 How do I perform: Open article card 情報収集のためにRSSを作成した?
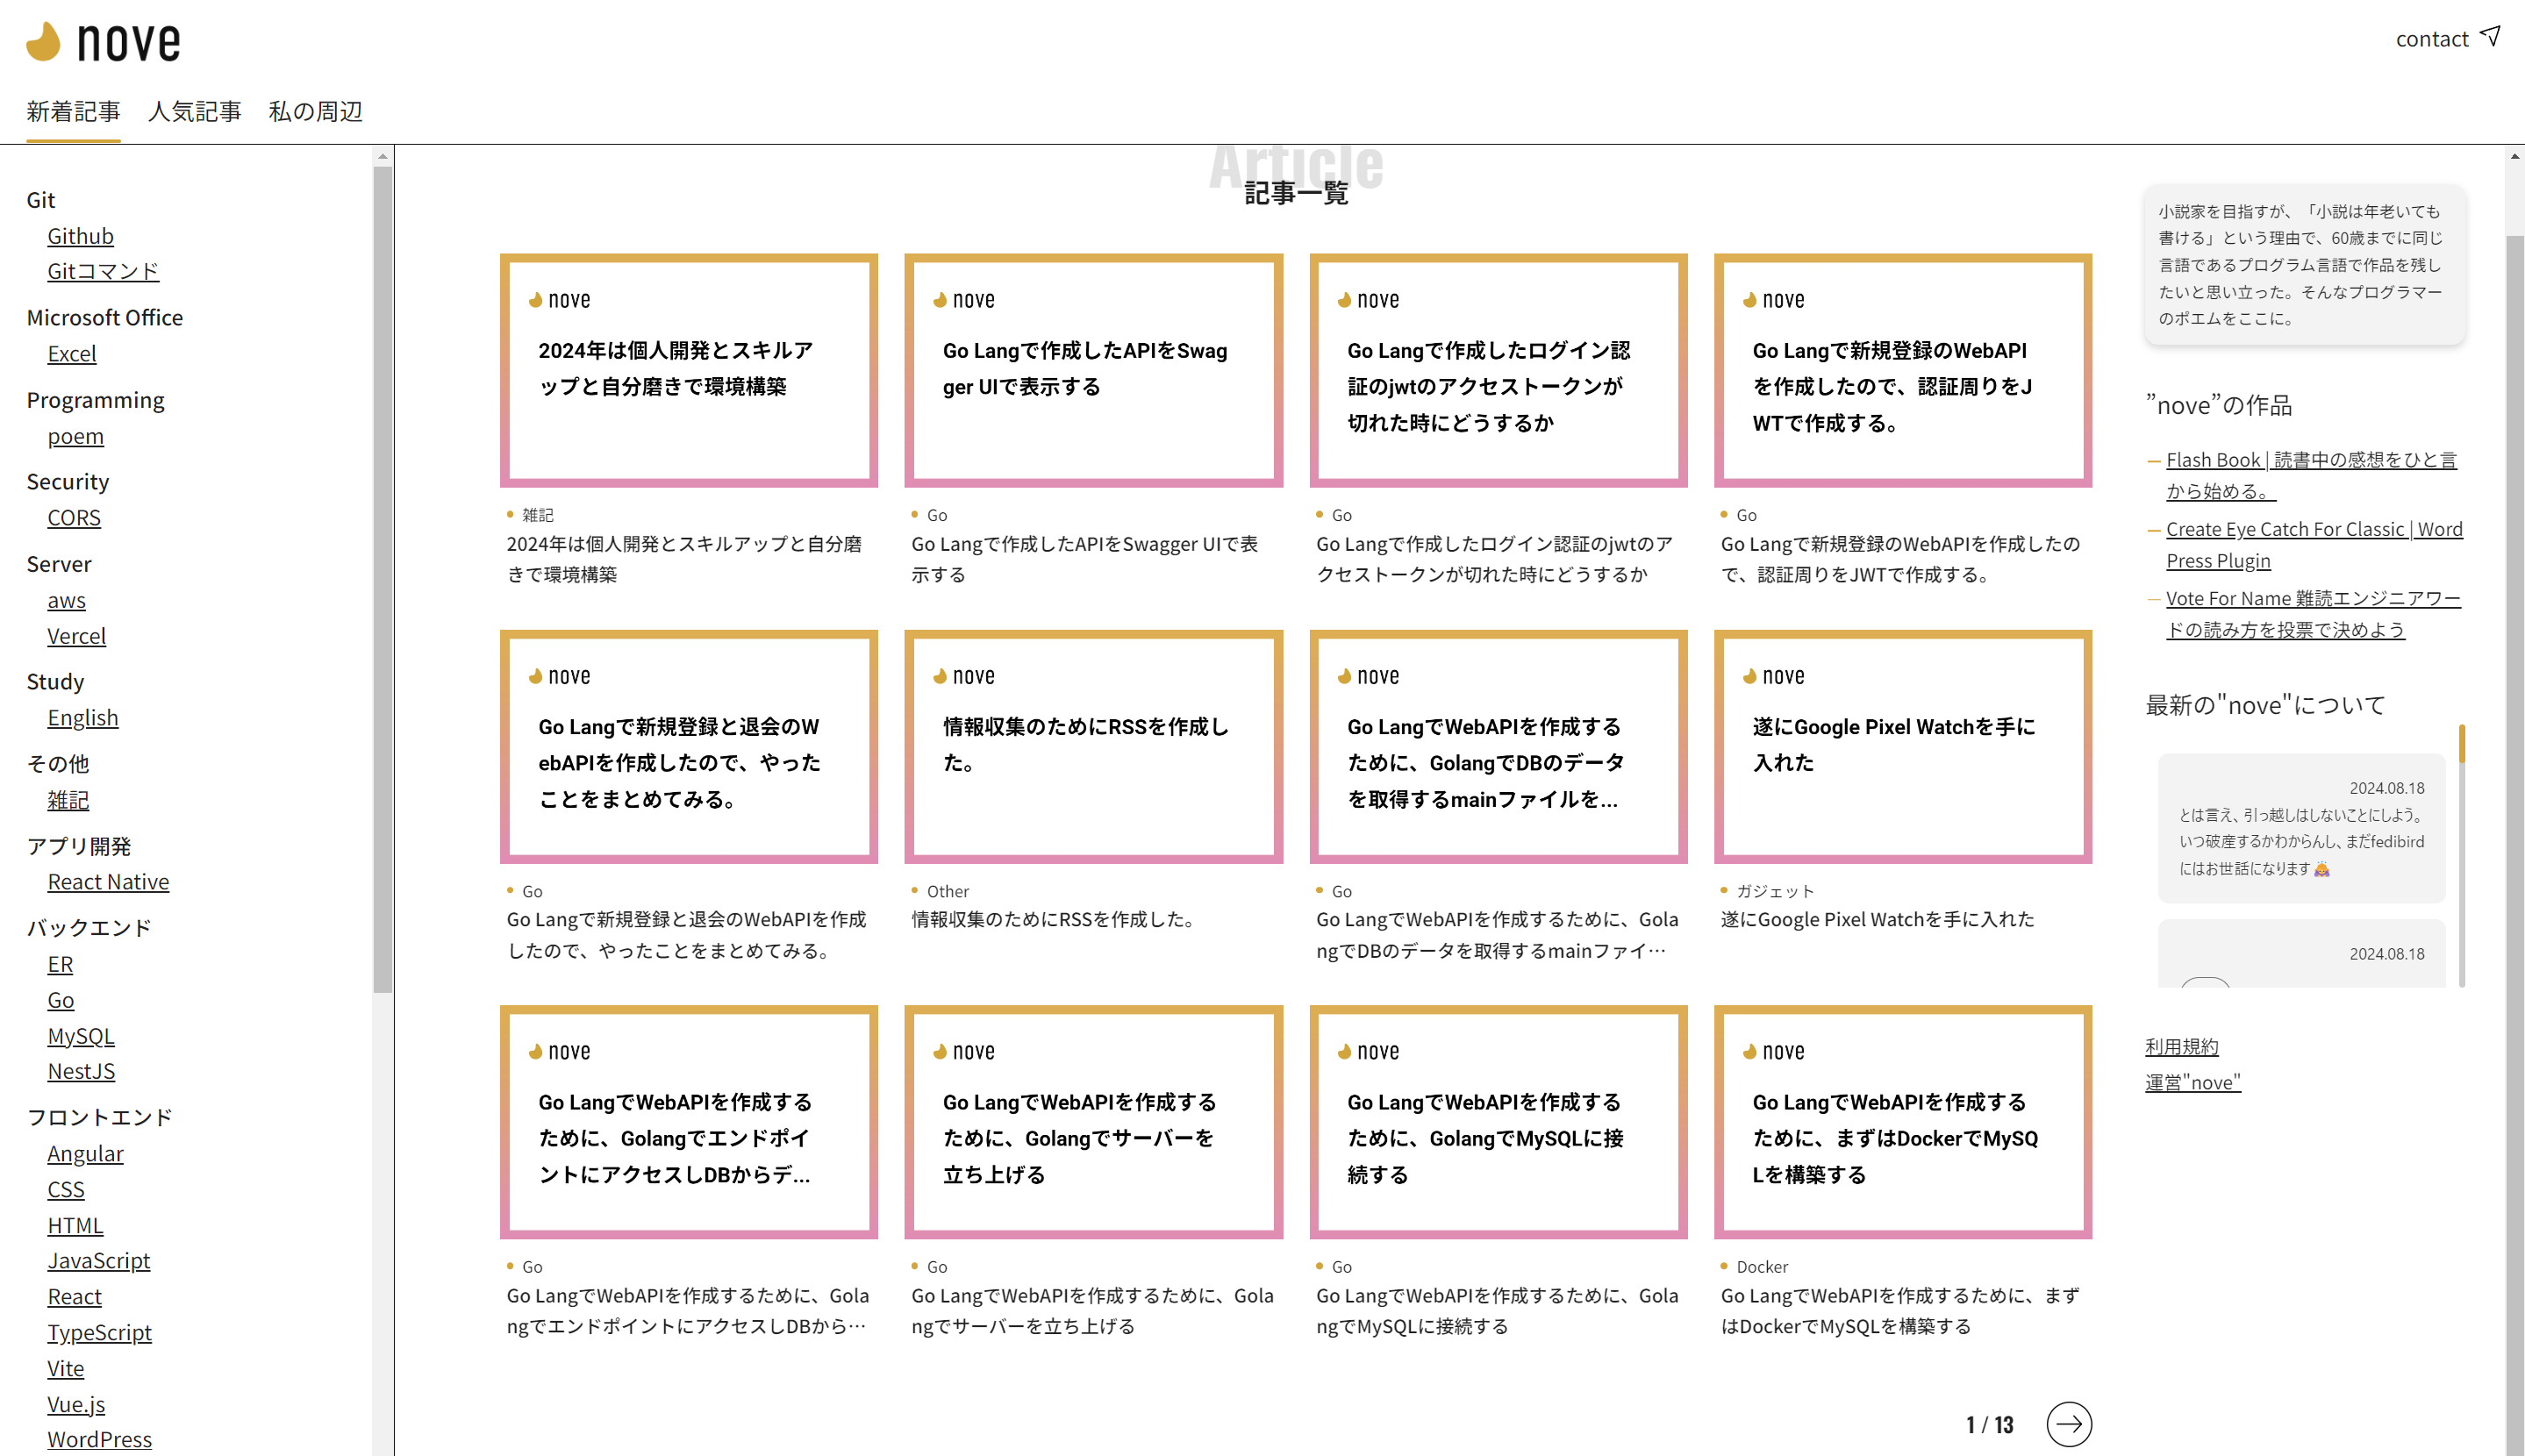[x=1093, y=746]
